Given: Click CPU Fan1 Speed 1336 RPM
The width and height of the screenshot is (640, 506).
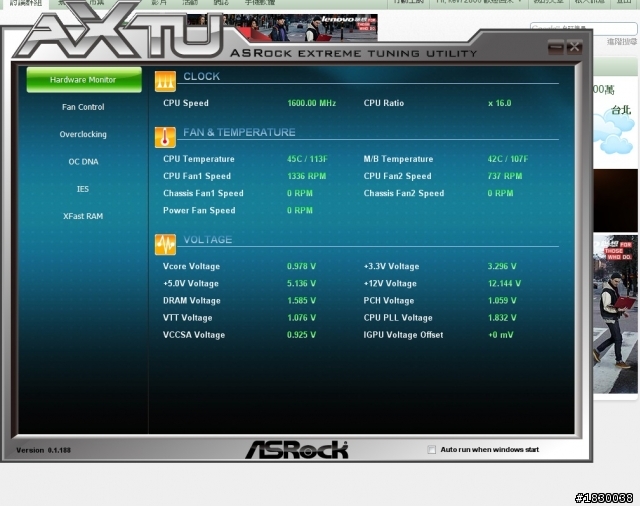Looking at the screenshot, I should 307,176.
